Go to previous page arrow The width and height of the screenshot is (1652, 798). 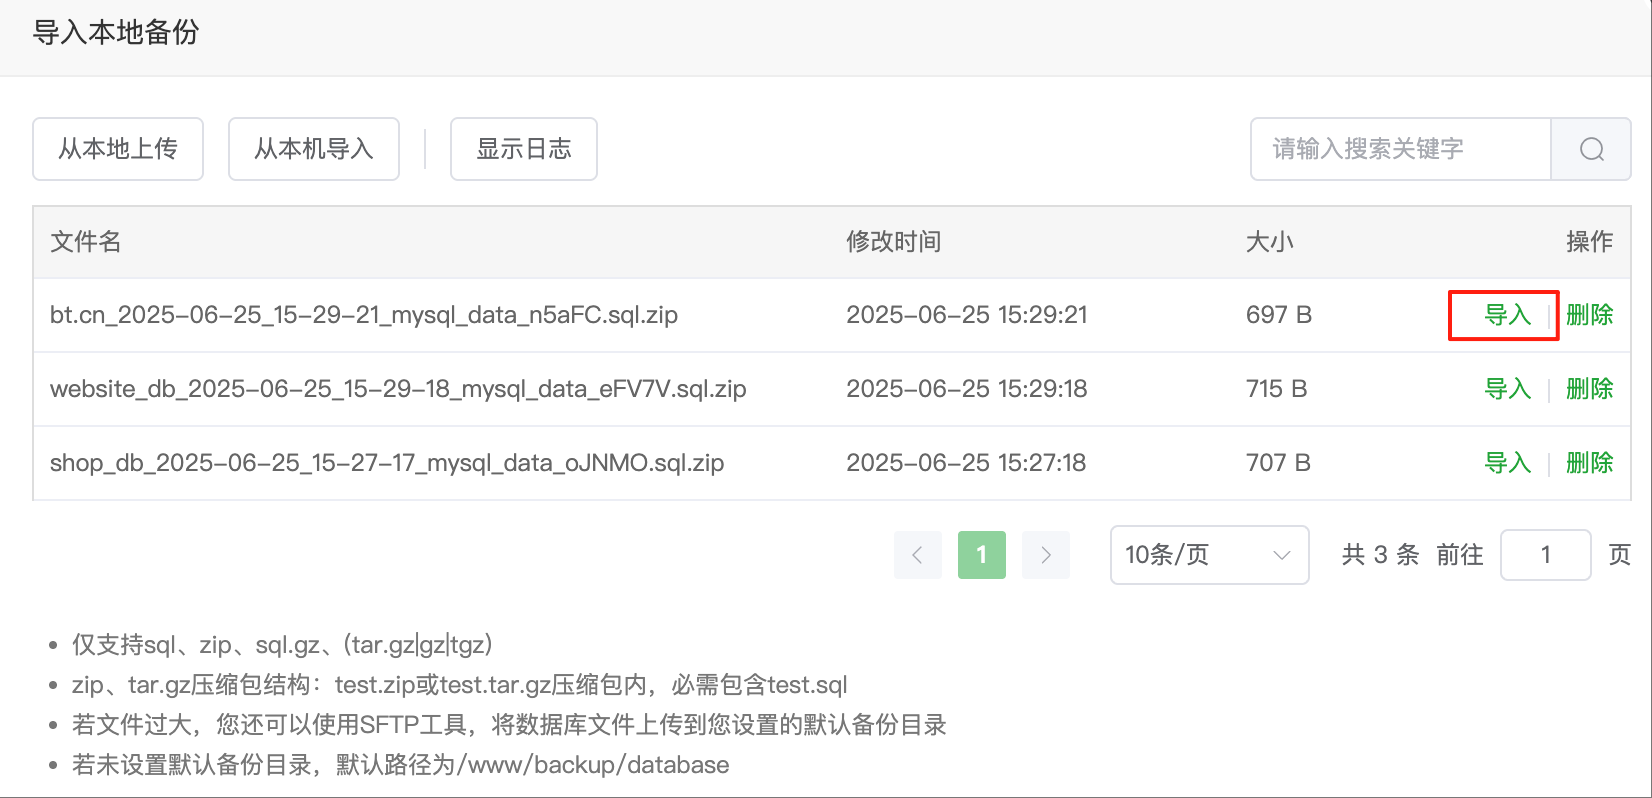(917, 555)
